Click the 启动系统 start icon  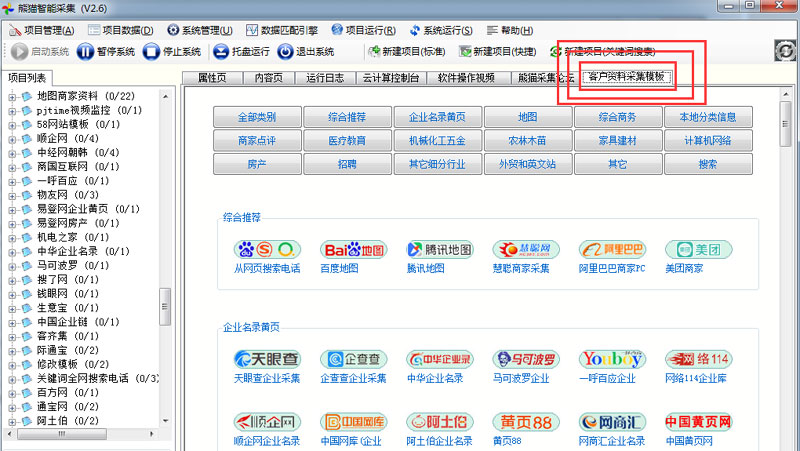pyautogui.click(x=19, y=52)
